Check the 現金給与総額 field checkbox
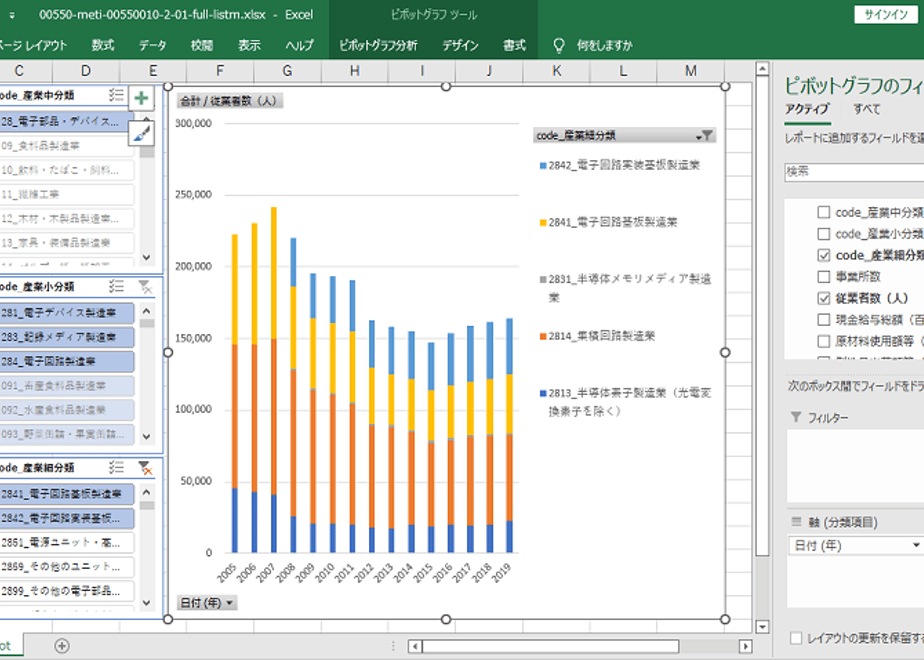This screenshot has width=924, height=660. 824,319
